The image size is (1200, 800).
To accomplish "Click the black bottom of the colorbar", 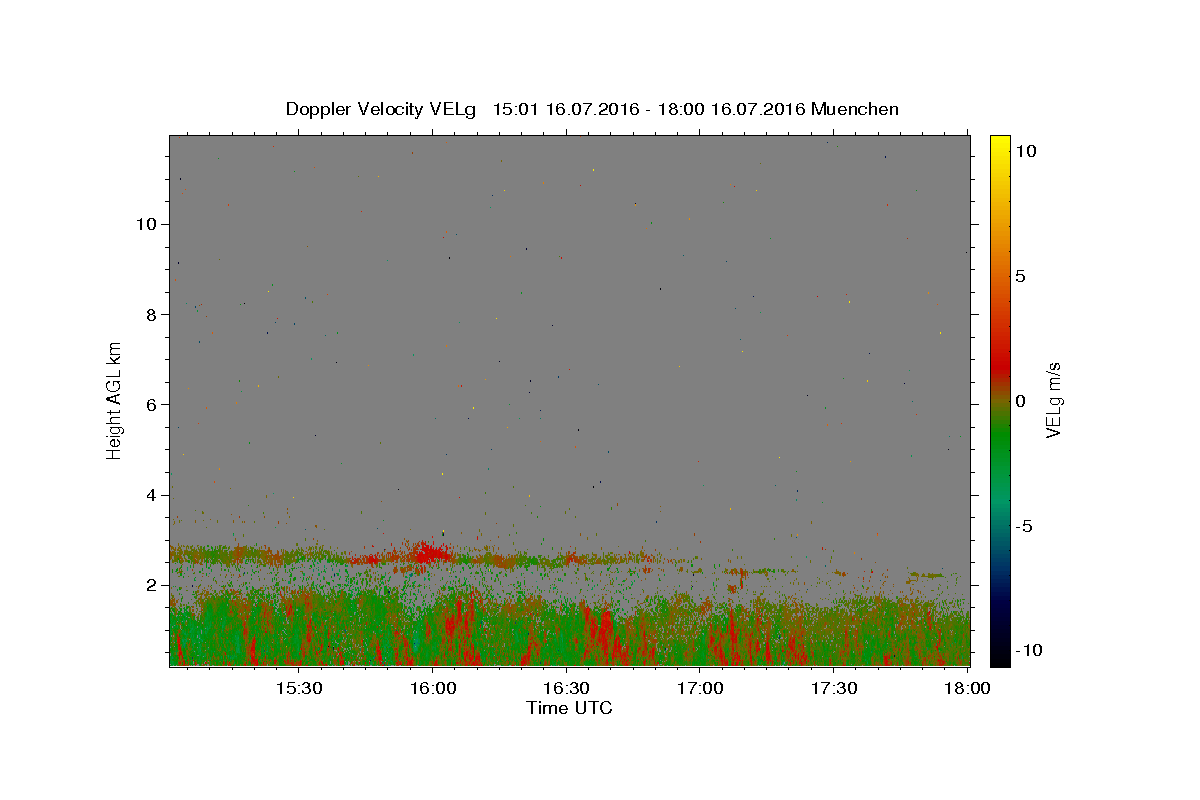I will 1000,658.
